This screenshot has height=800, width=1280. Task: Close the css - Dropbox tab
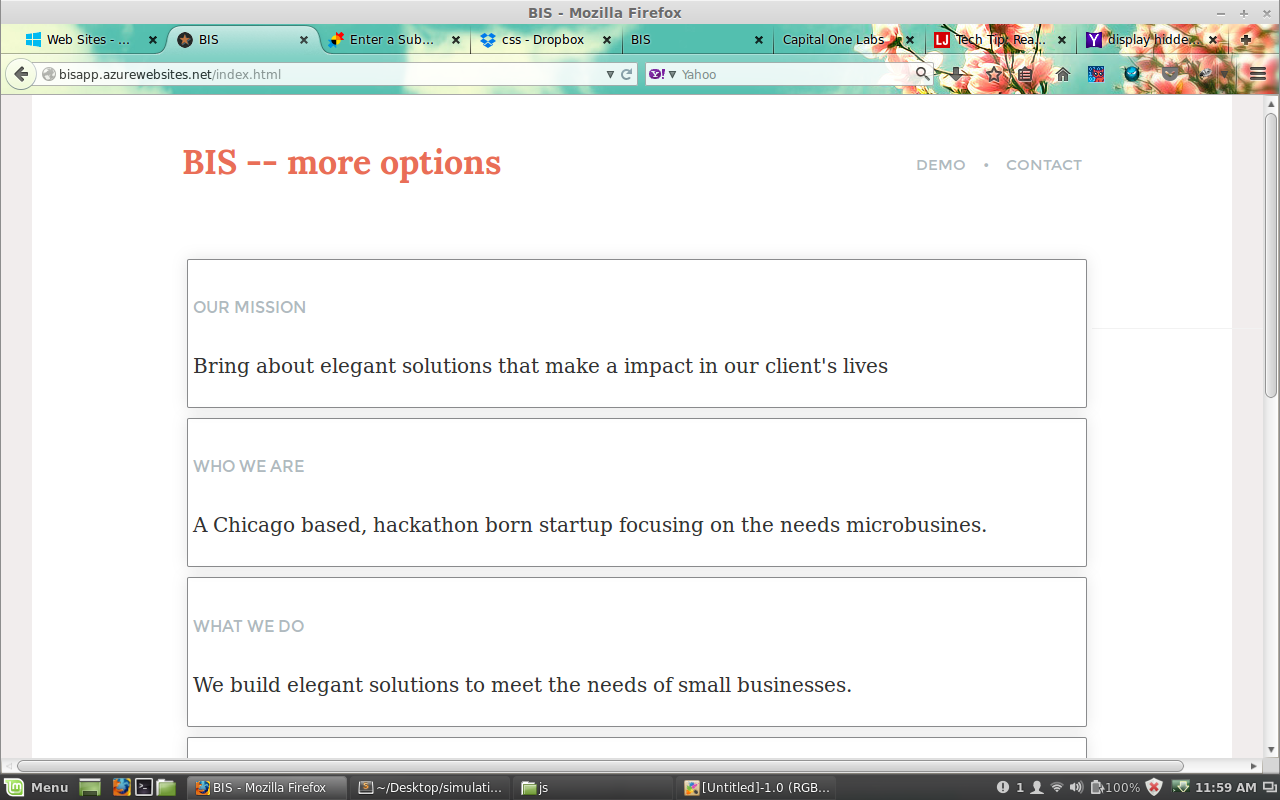(607, 40)
